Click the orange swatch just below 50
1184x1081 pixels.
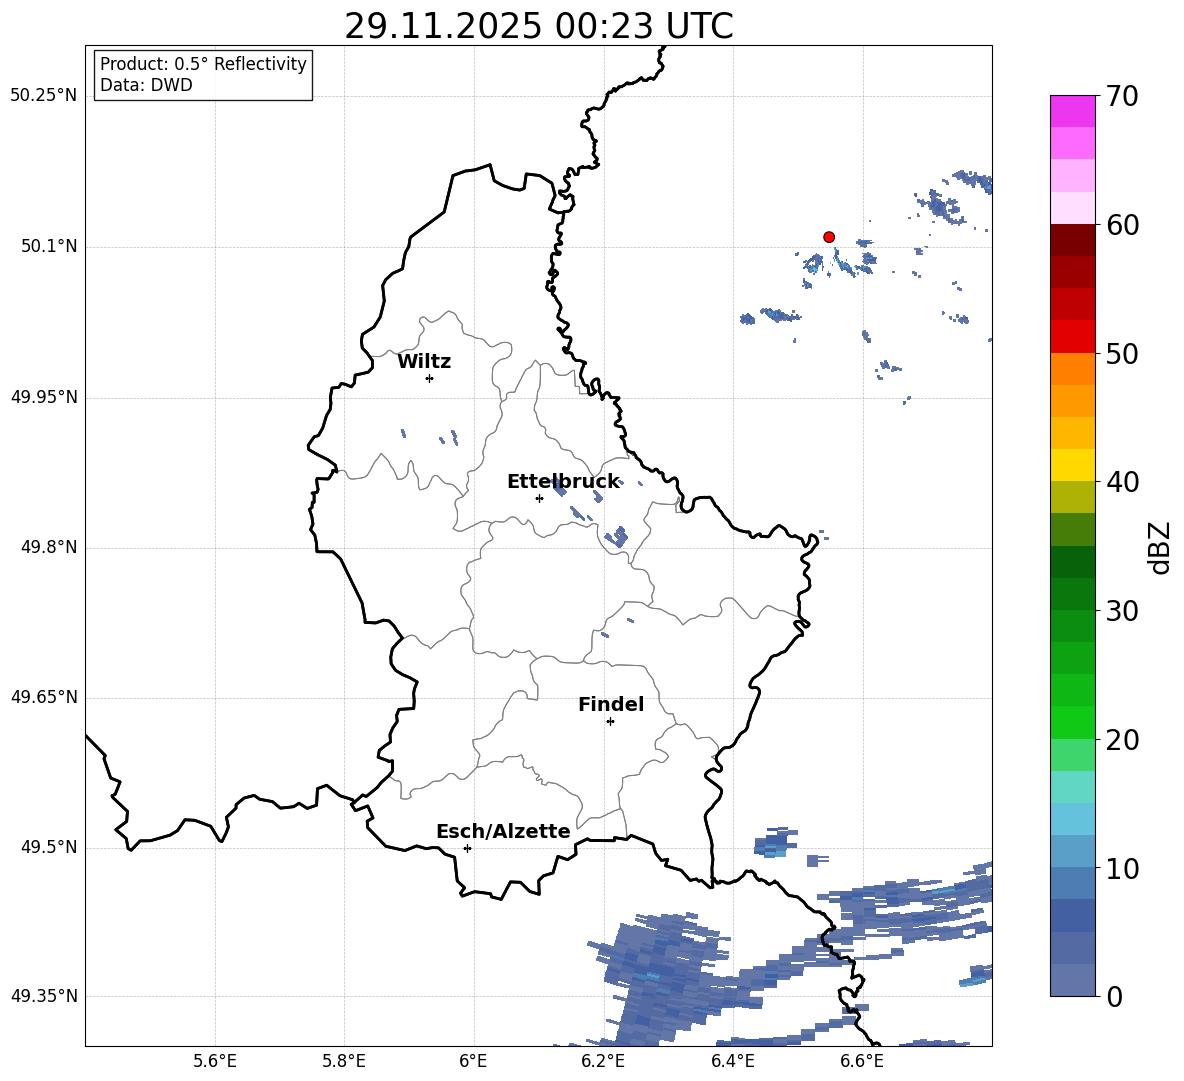1072,368
